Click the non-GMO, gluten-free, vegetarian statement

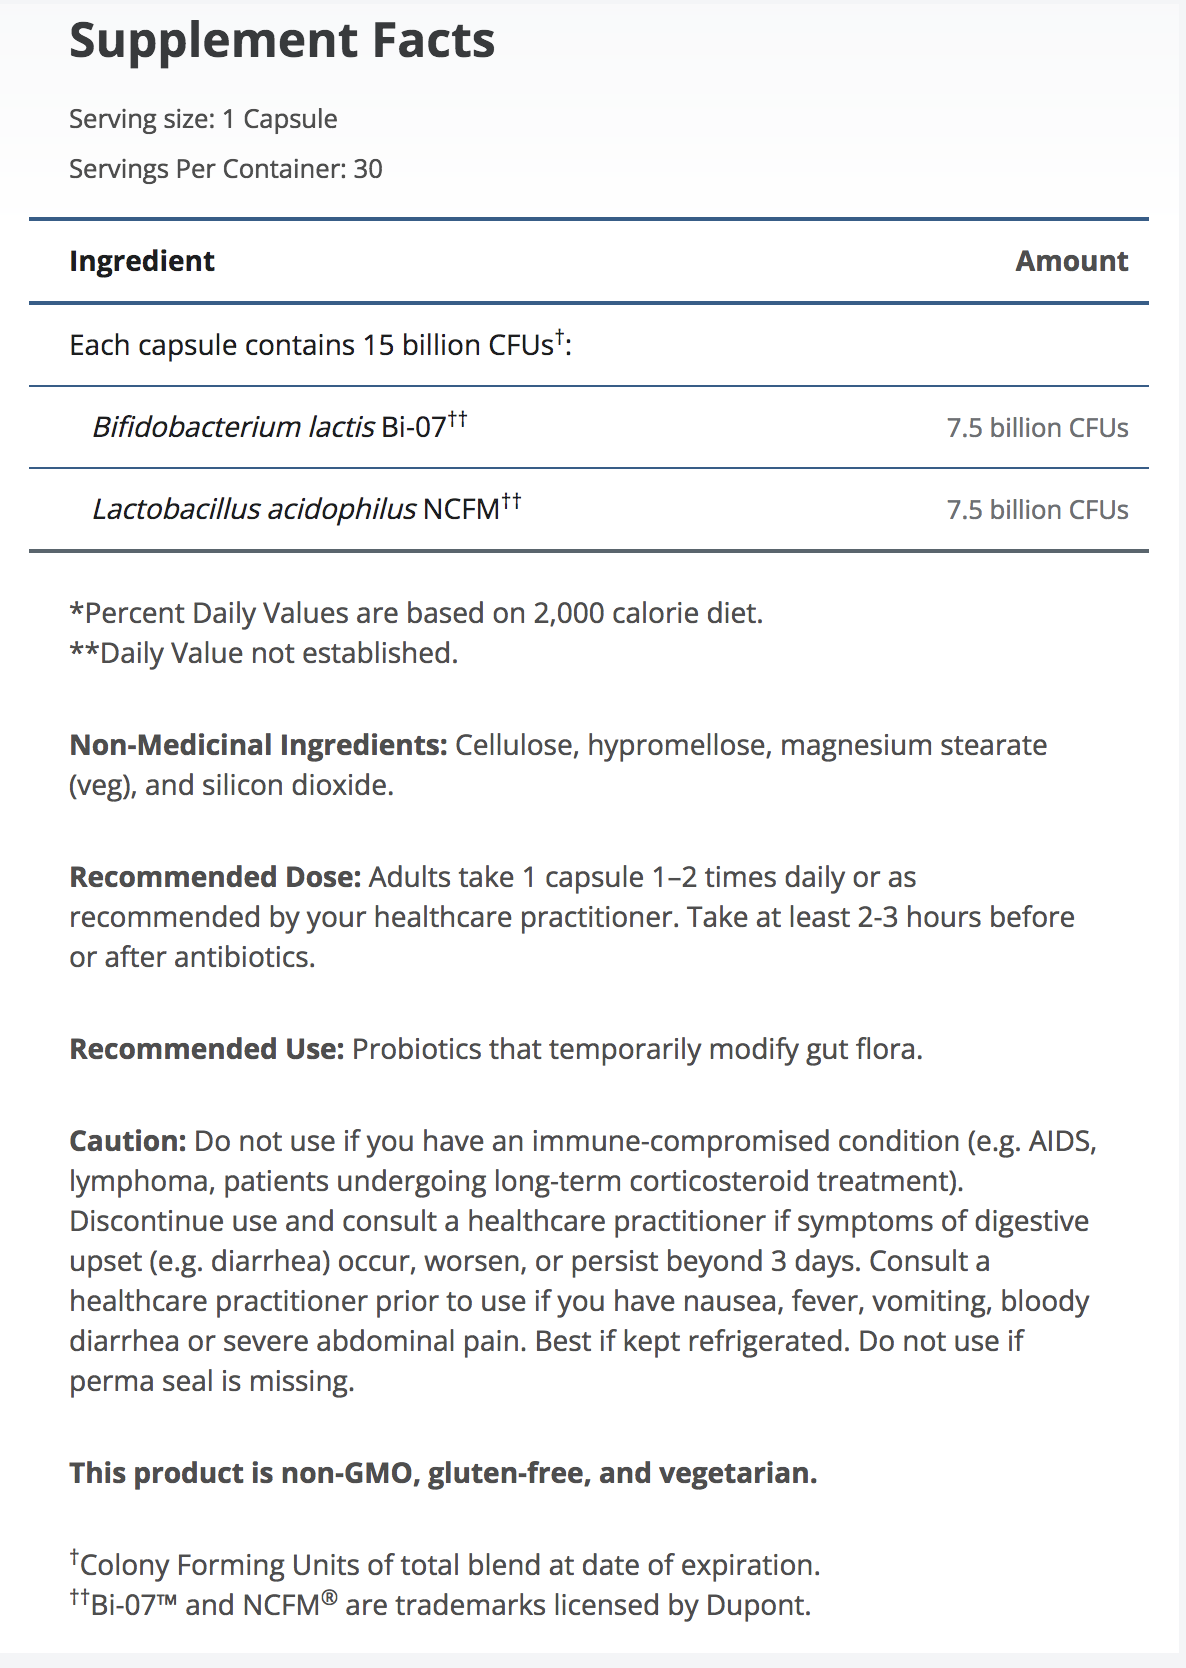tap(443, 1473)
